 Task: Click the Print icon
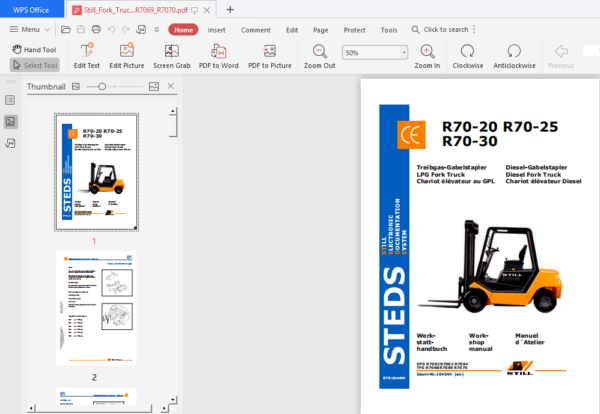[96, 29]
